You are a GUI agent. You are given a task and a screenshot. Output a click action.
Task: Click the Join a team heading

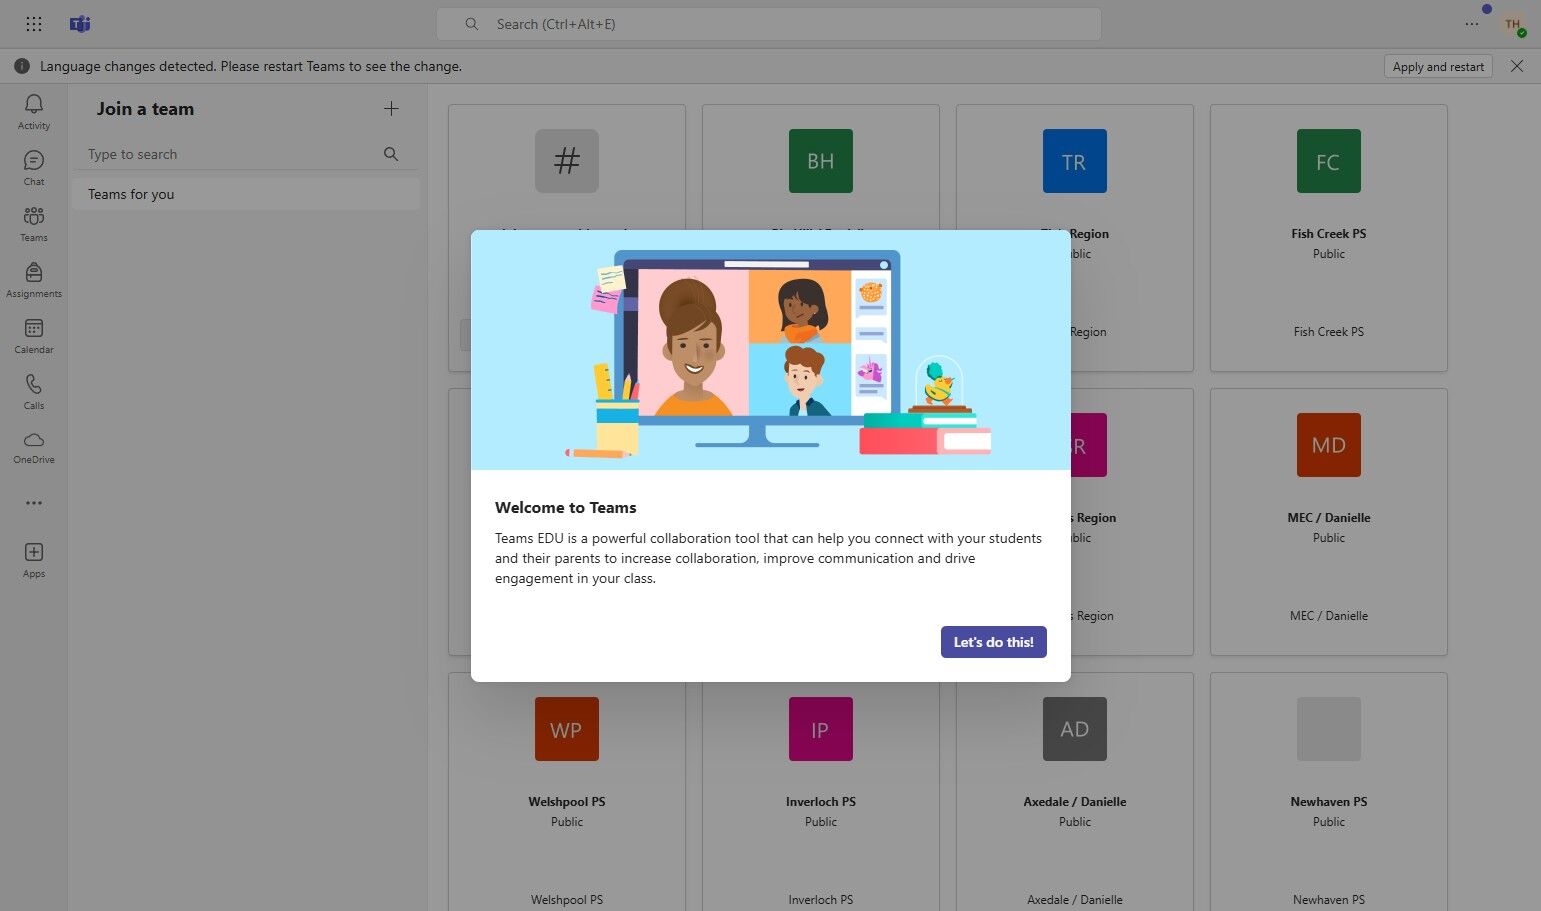[145, 109]
